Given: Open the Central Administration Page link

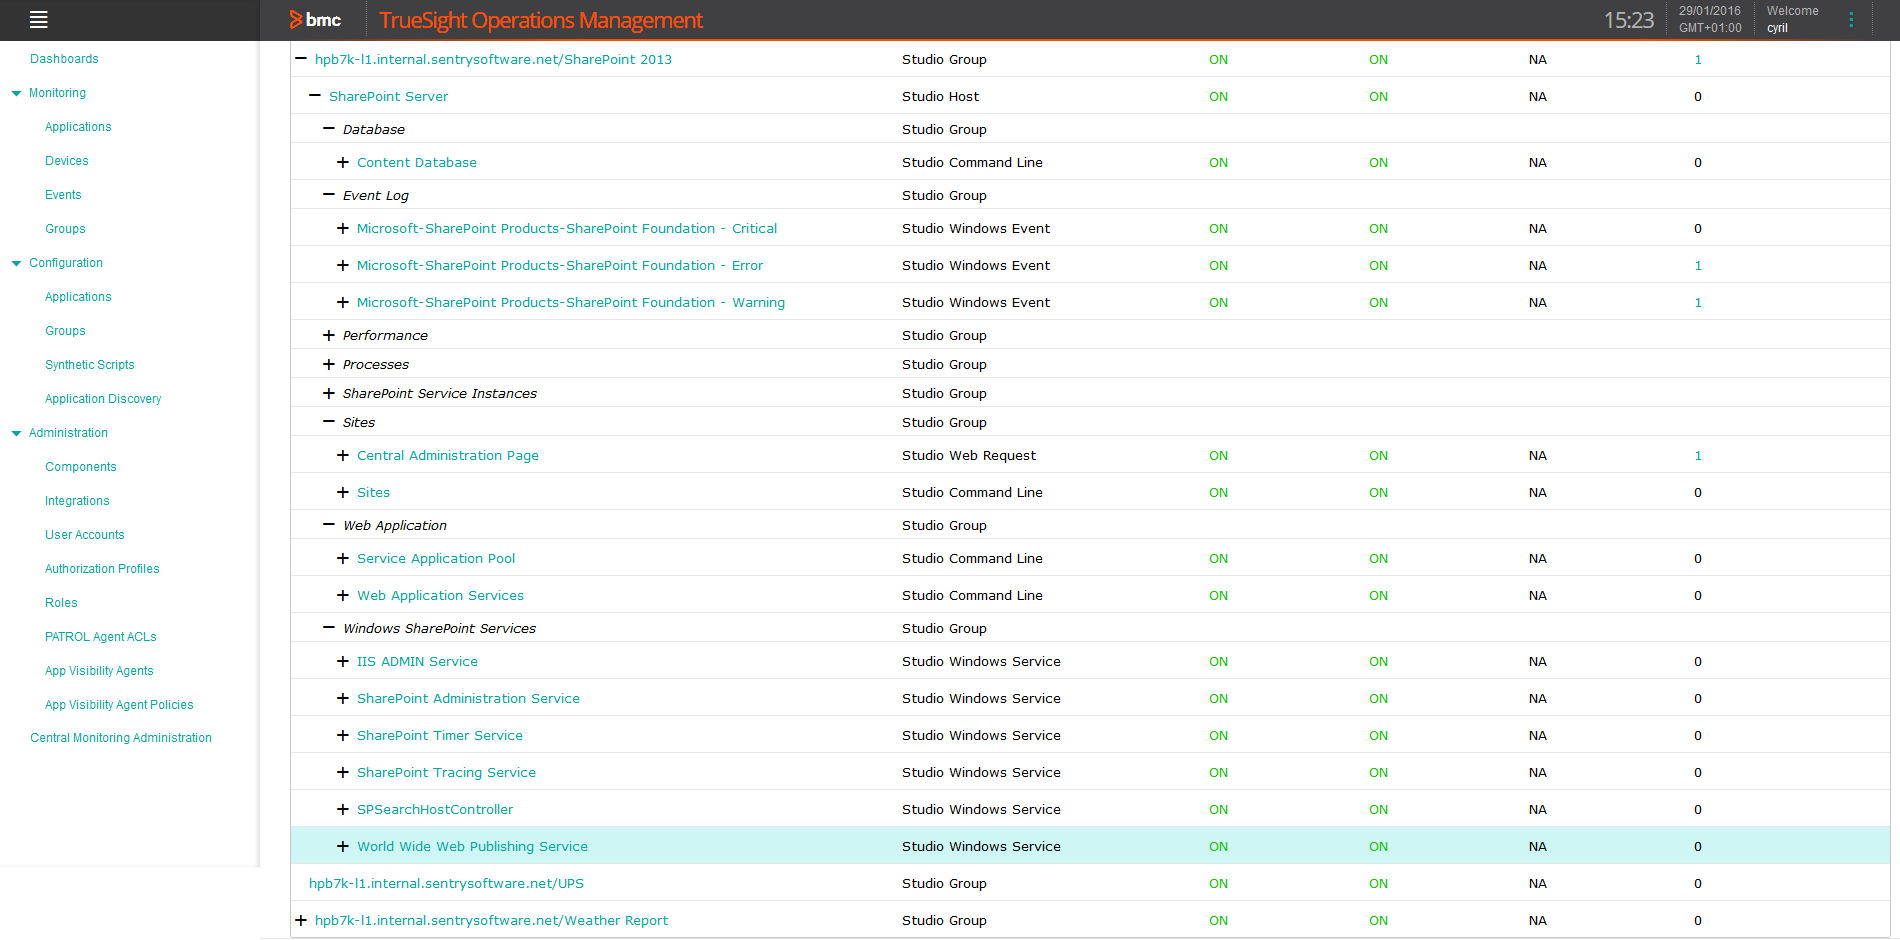Looking at the screenshot, I should tap(448, 455).
